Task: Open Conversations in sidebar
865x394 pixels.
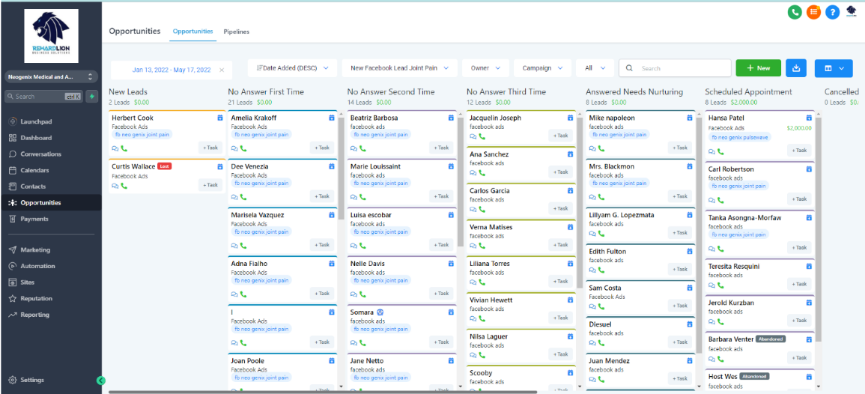Action: pos(41,154)
